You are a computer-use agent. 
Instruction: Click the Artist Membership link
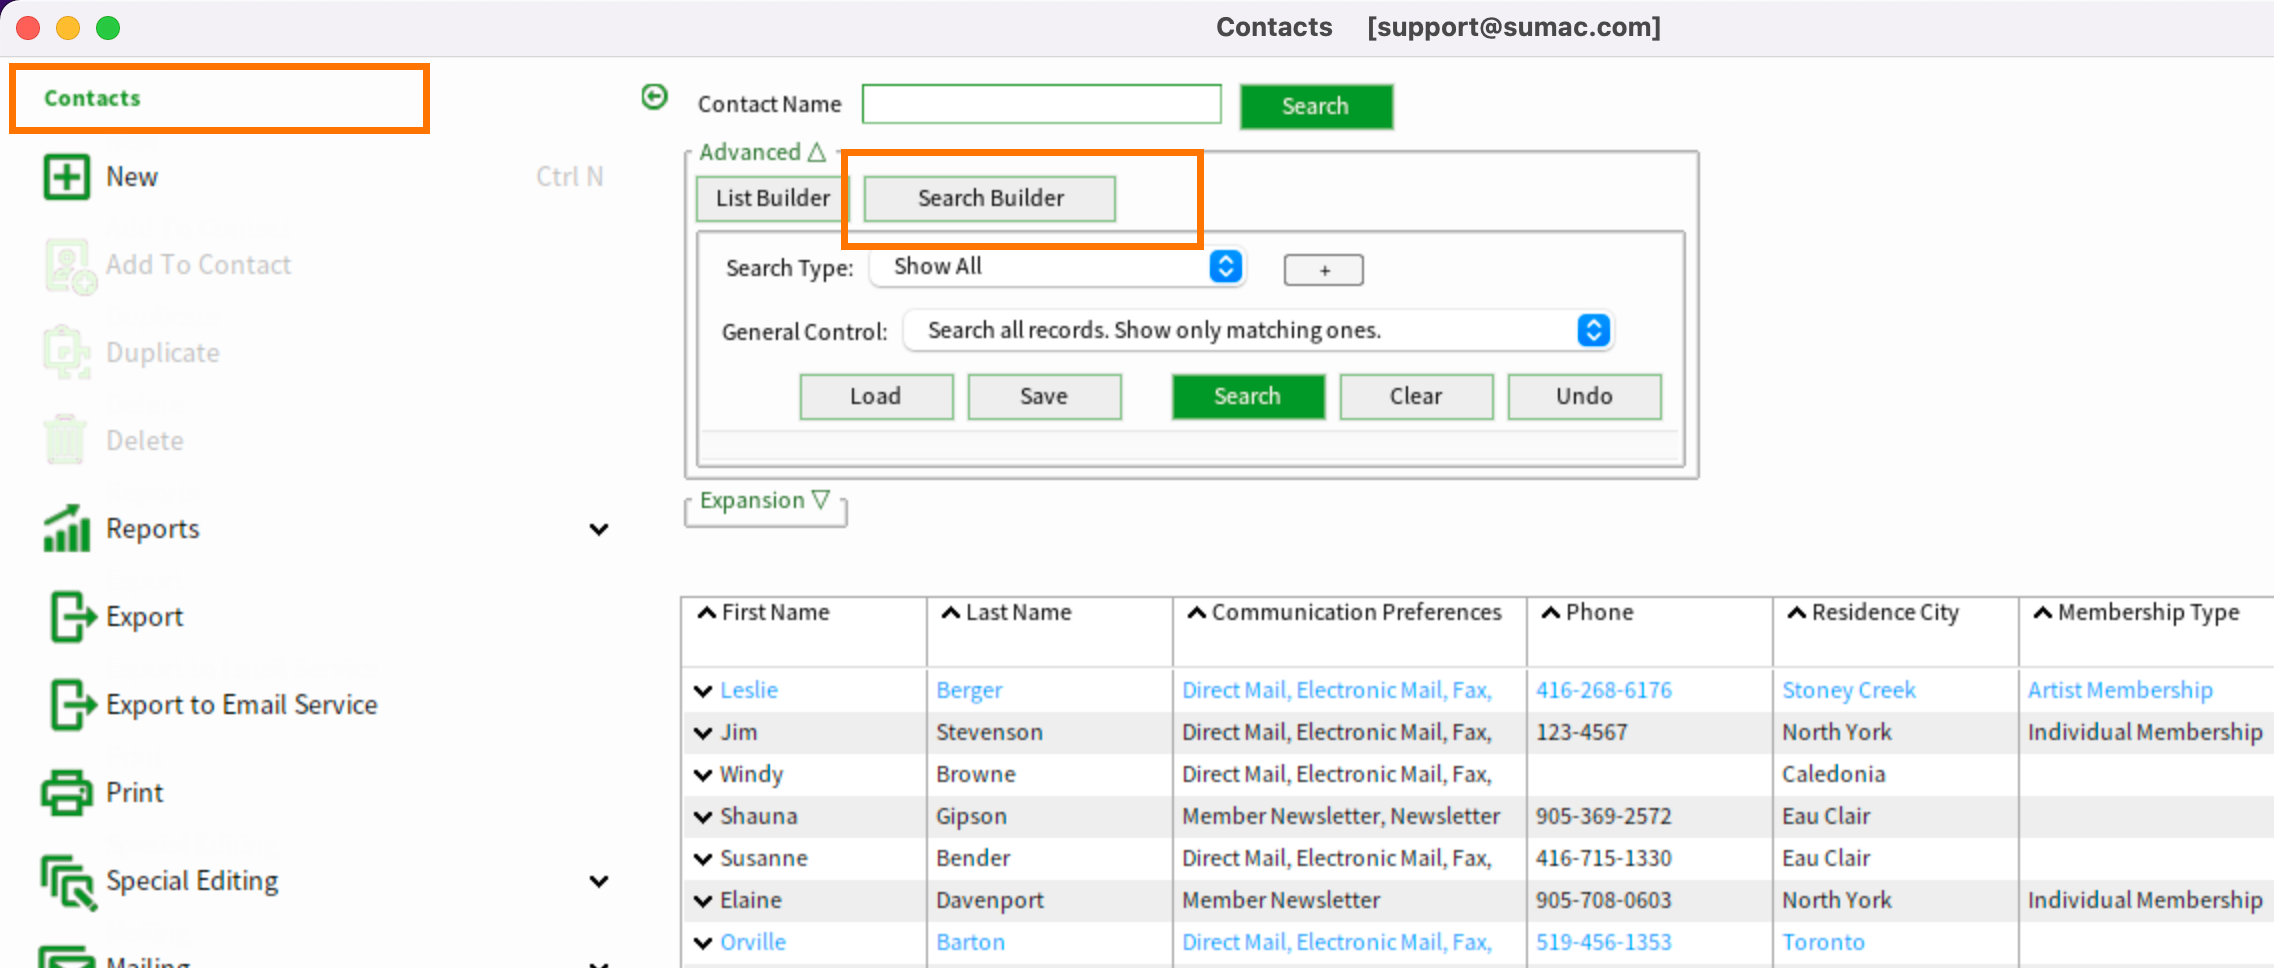point(2120,690)
